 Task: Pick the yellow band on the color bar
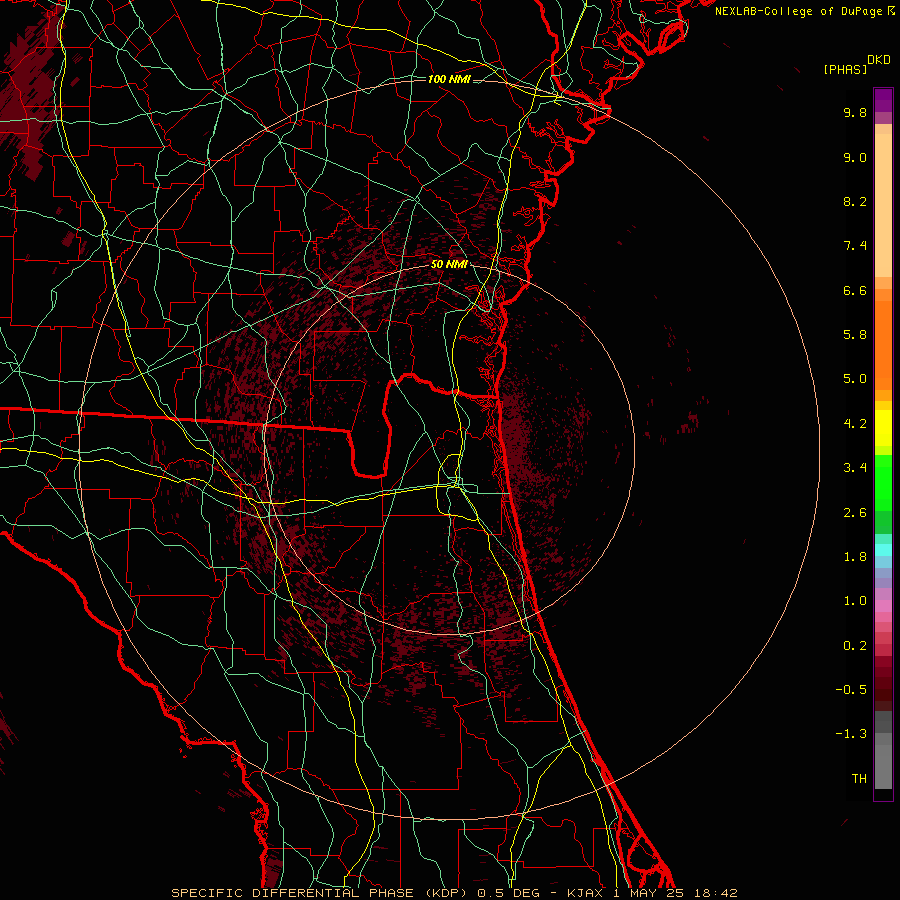pyautogui.click(x=883, y=428)
